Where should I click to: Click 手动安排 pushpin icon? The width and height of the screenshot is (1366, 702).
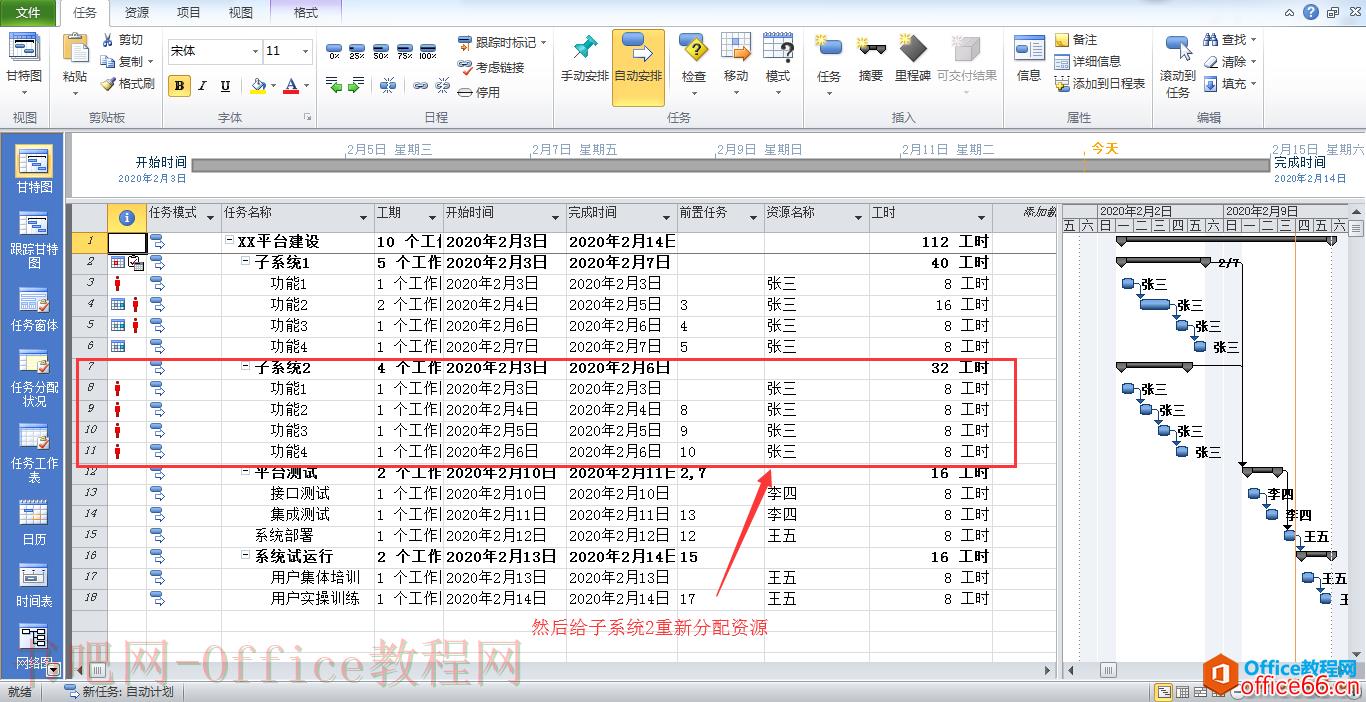[x=584, y=48]
